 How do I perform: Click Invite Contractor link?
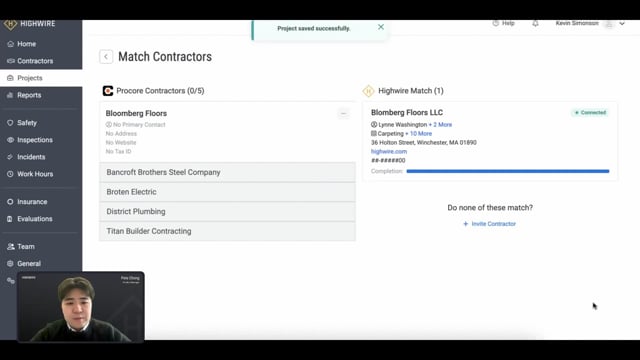pos(493,224)
